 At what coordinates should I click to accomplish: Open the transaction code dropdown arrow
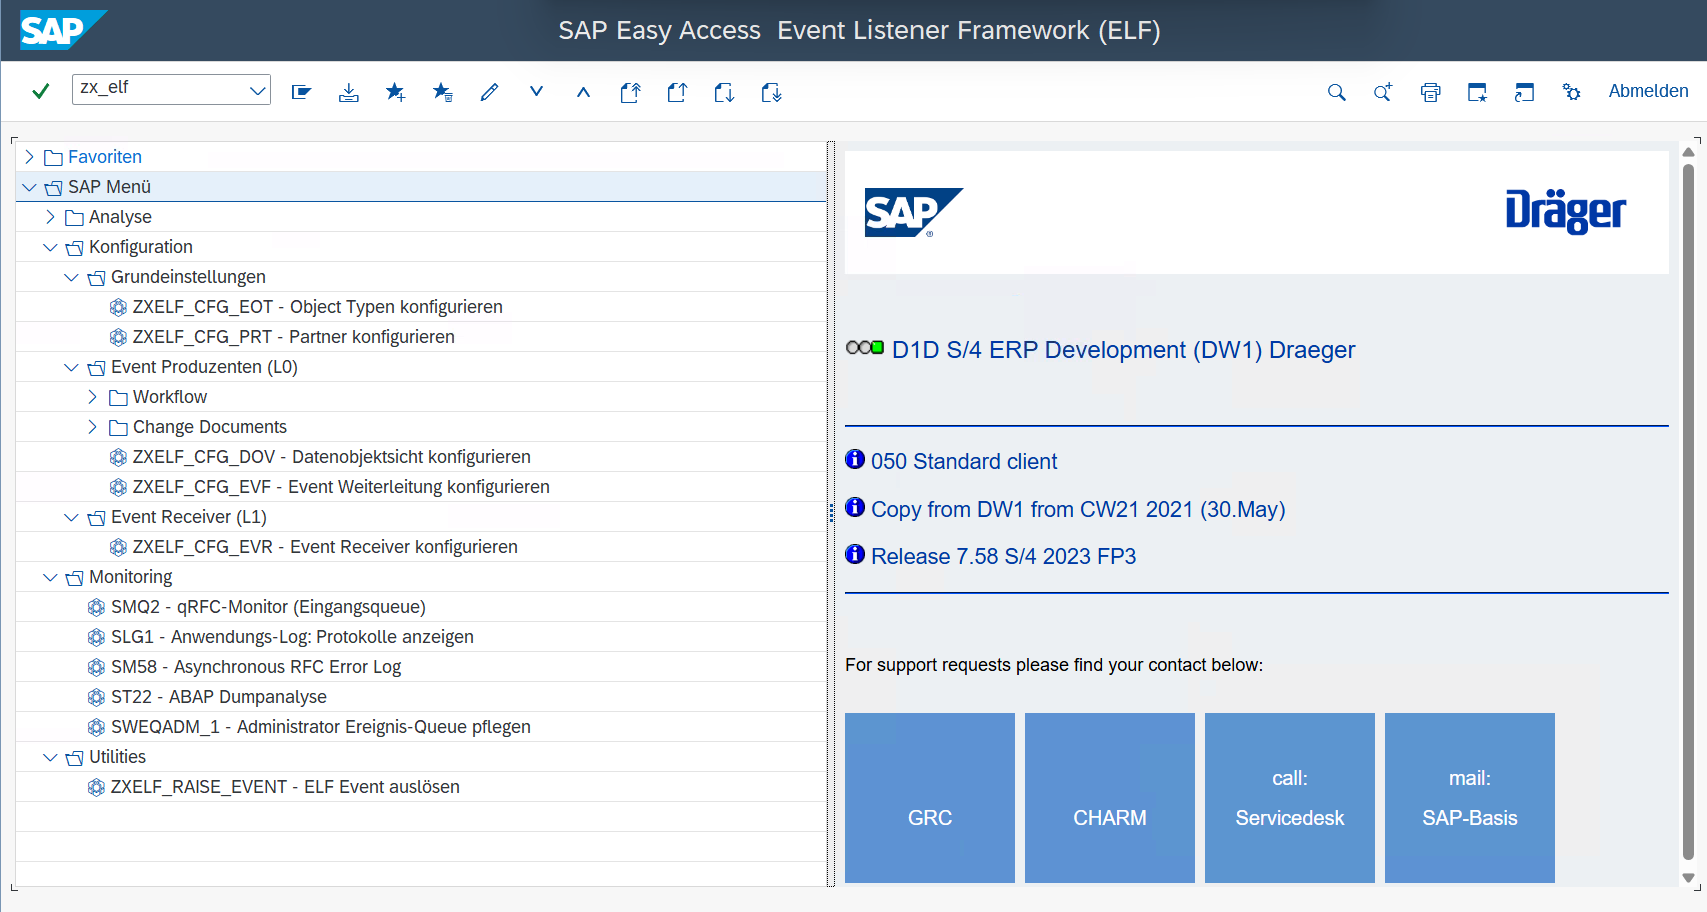257,90
